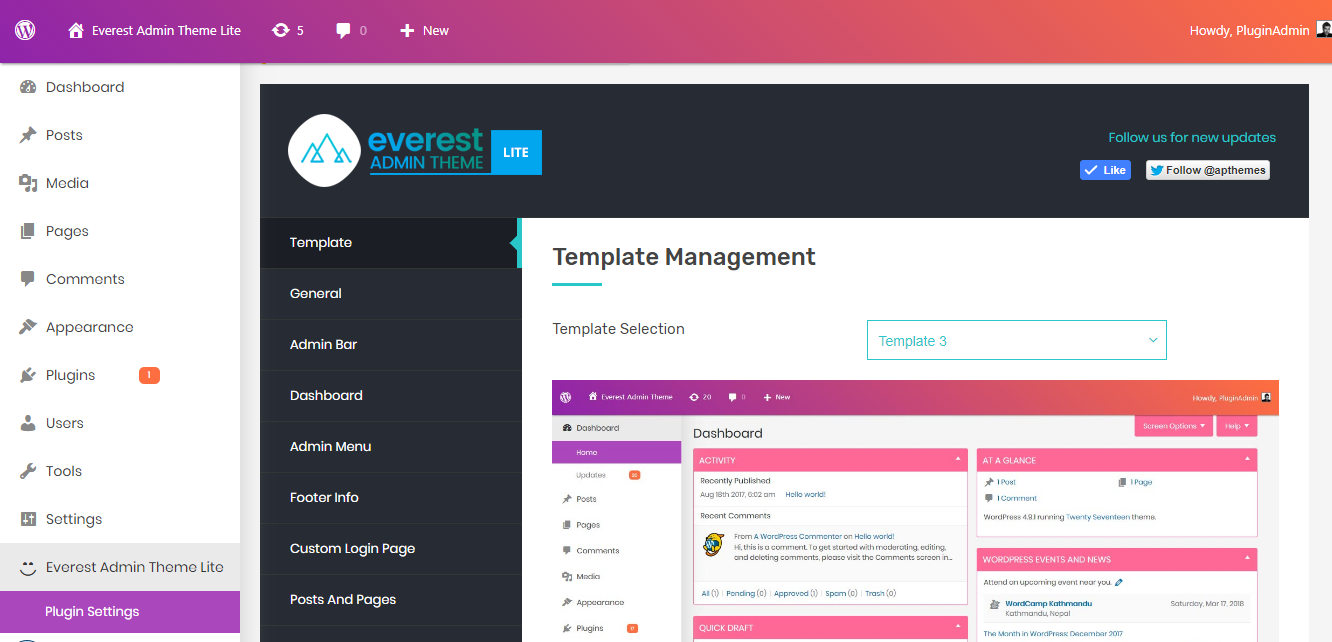Image resolution: width=1332 pixels, height=642 pixels.
Task: Open Media in sidebar menu
Action: (120, 183)
